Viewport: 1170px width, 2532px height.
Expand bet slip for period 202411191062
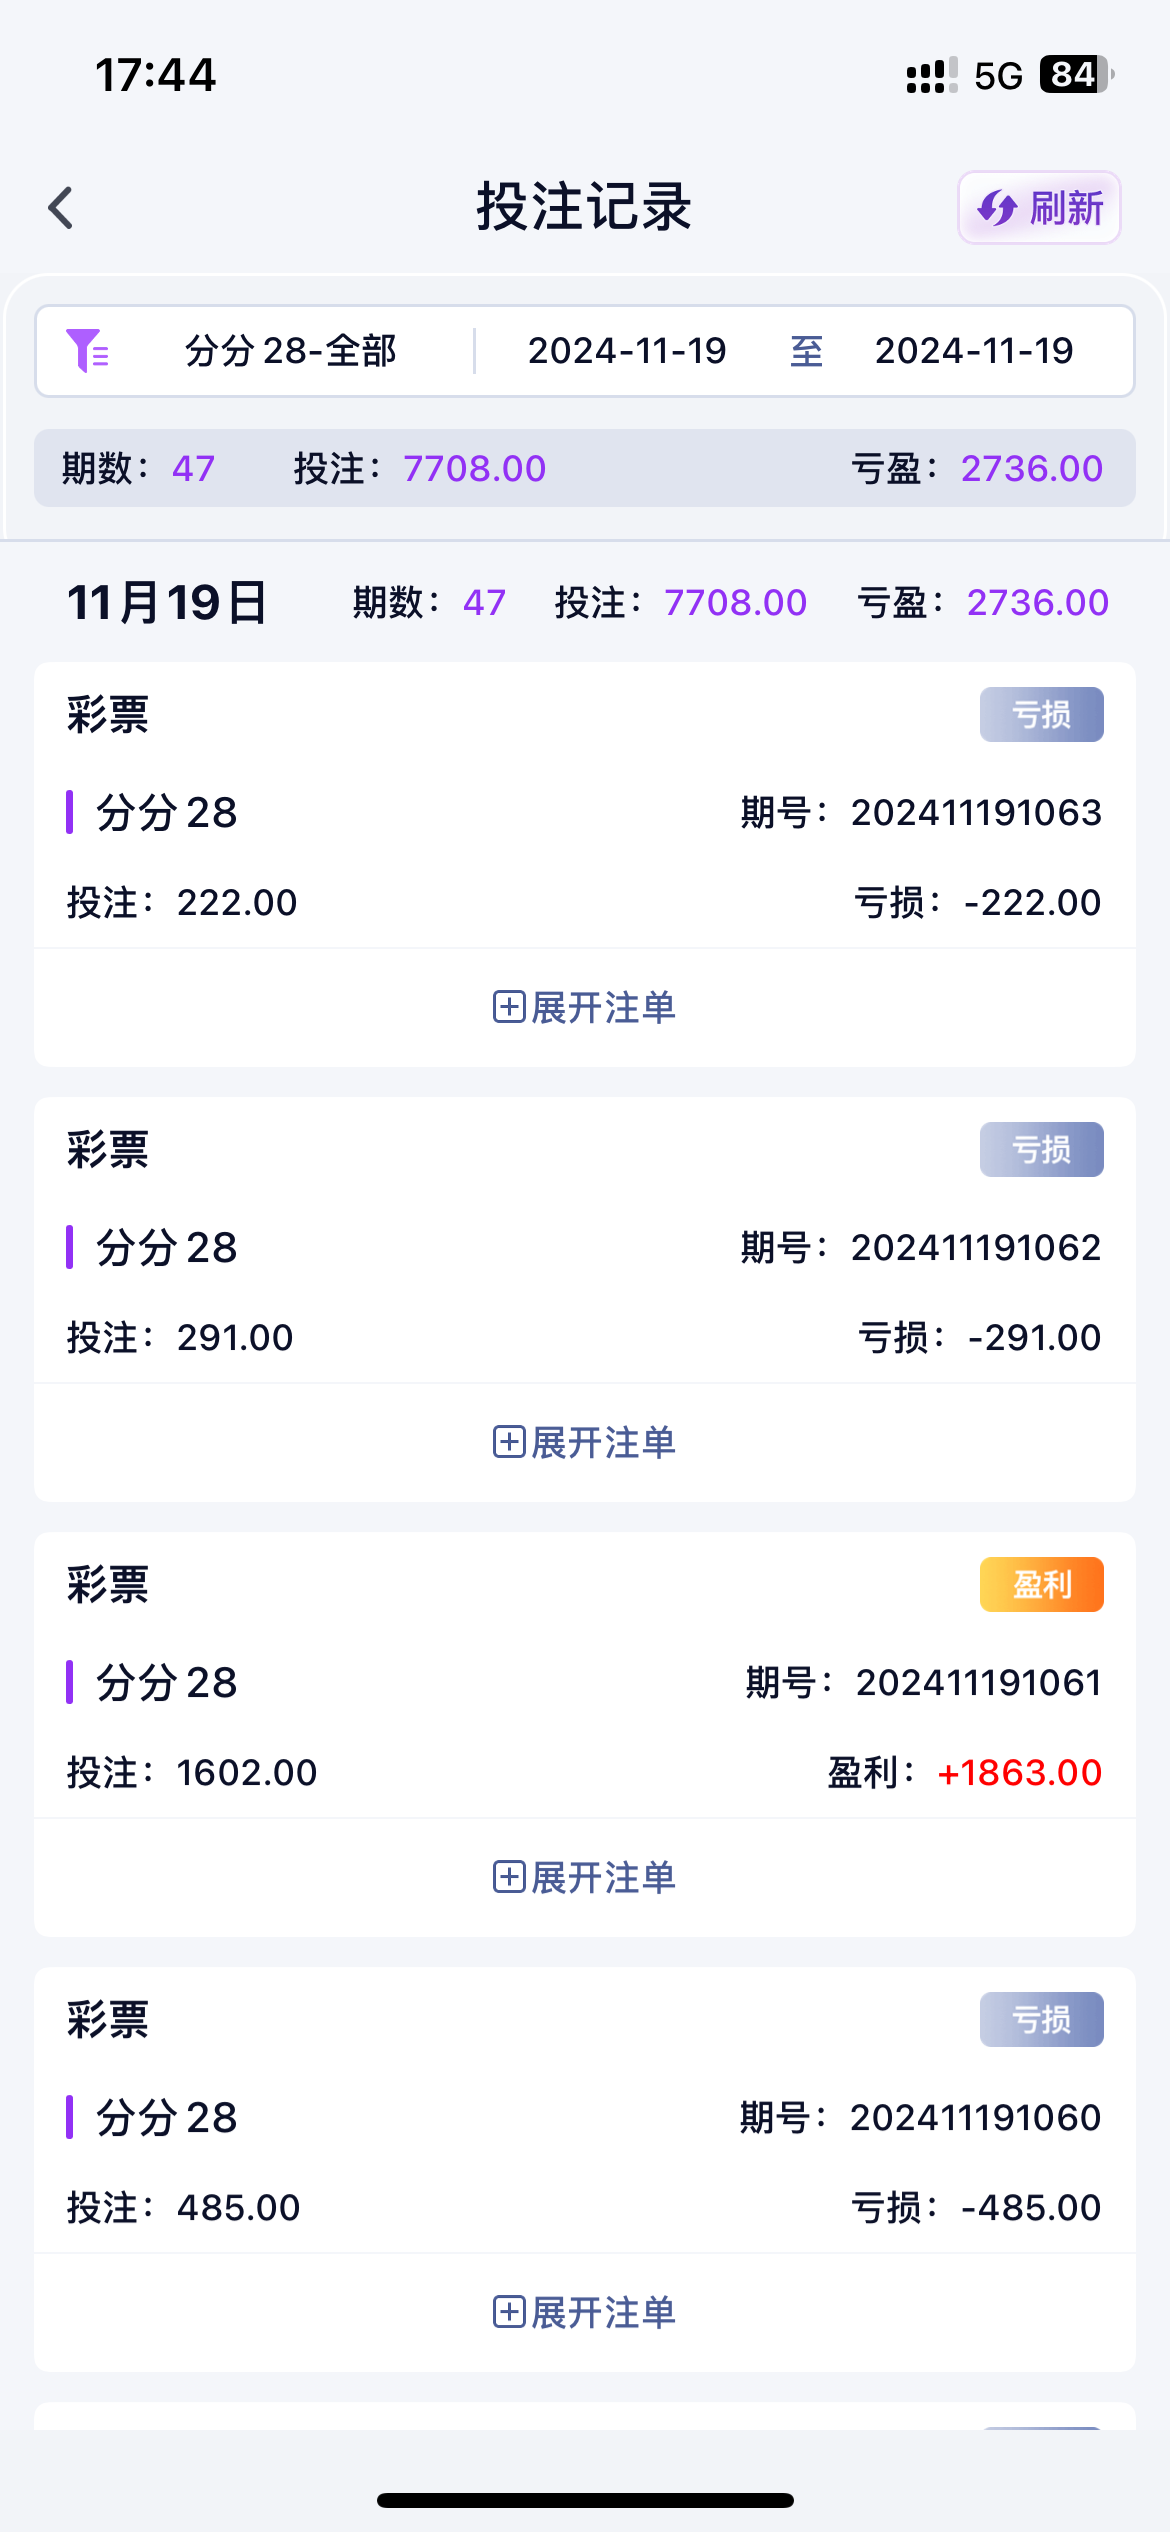tap(585, 1442)
